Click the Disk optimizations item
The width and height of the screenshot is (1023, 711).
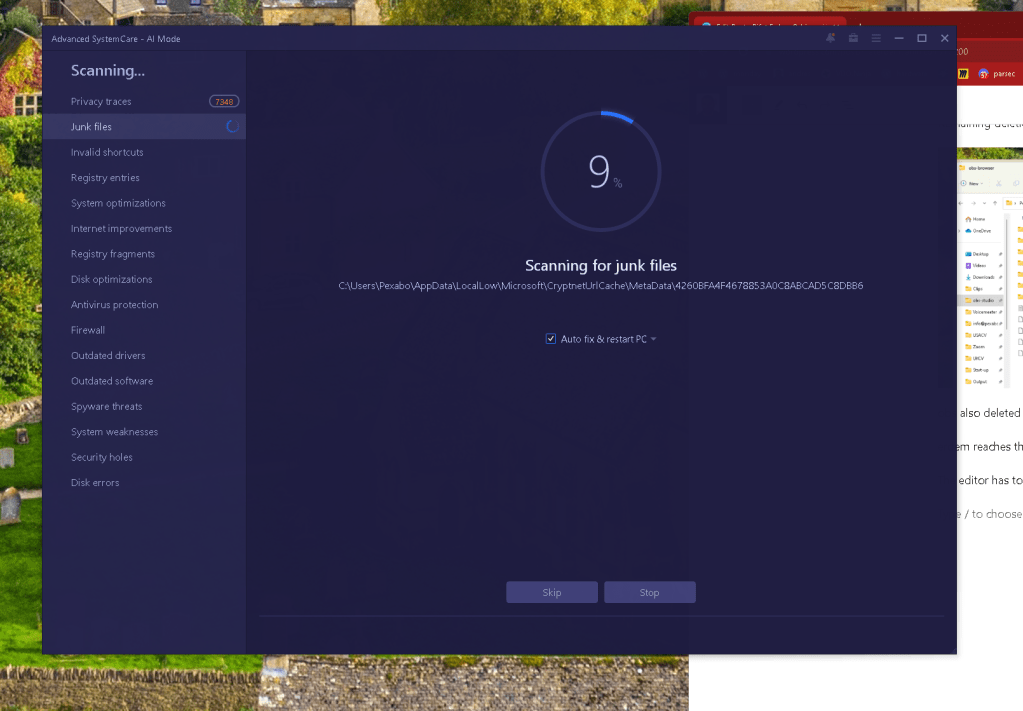pyautogui.click(x=144, y=279)
